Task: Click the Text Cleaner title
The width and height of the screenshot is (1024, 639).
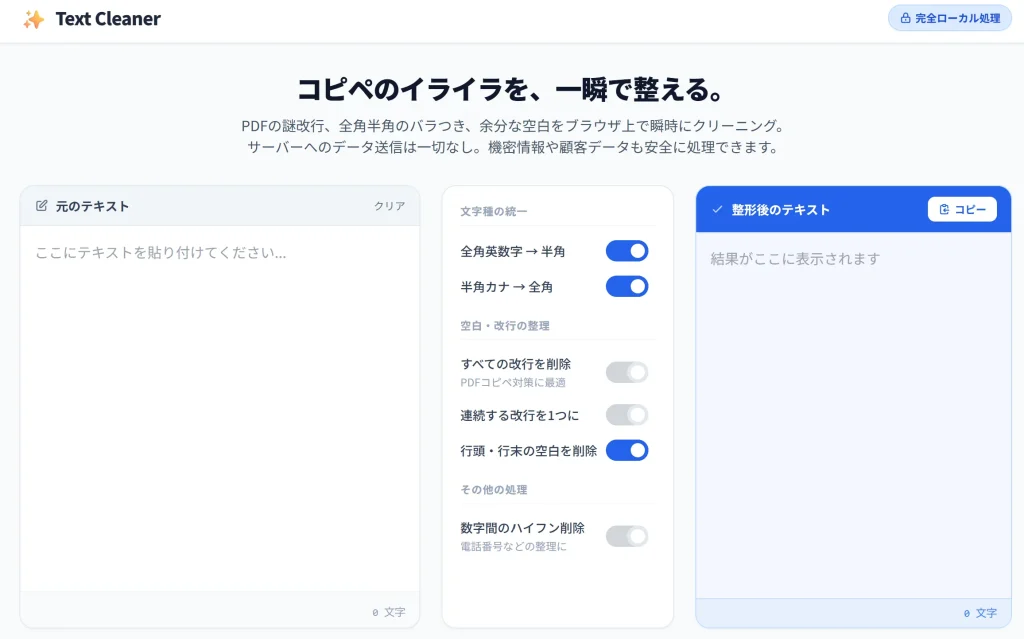Action: 108,19
